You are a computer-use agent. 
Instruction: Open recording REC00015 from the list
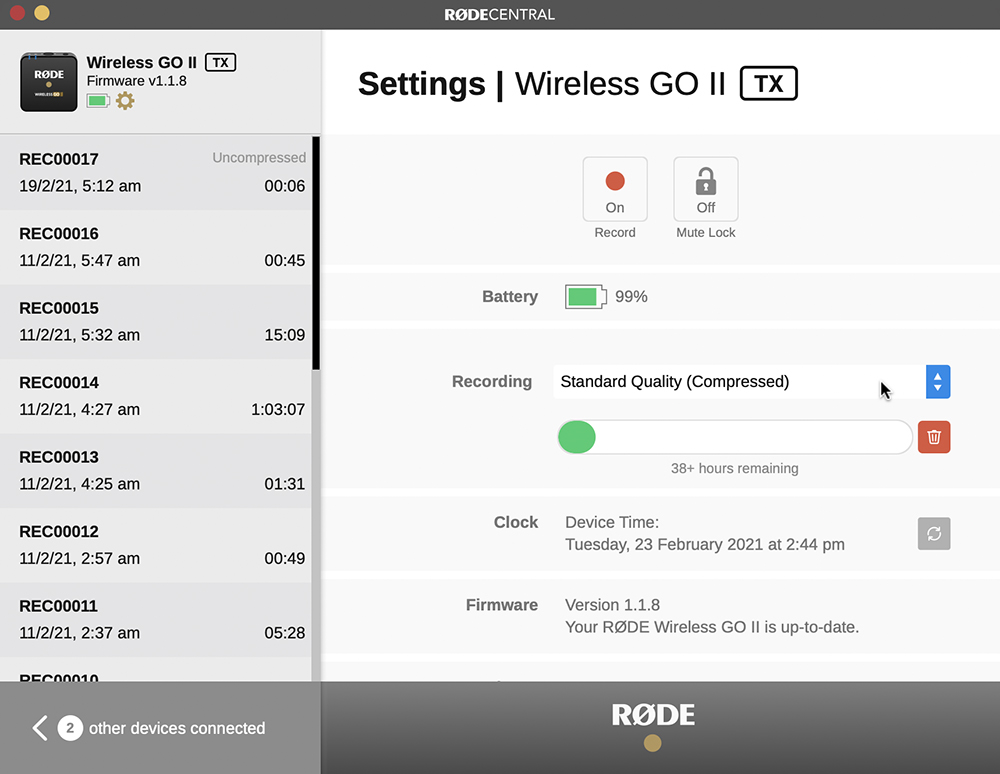coord(160,321)
